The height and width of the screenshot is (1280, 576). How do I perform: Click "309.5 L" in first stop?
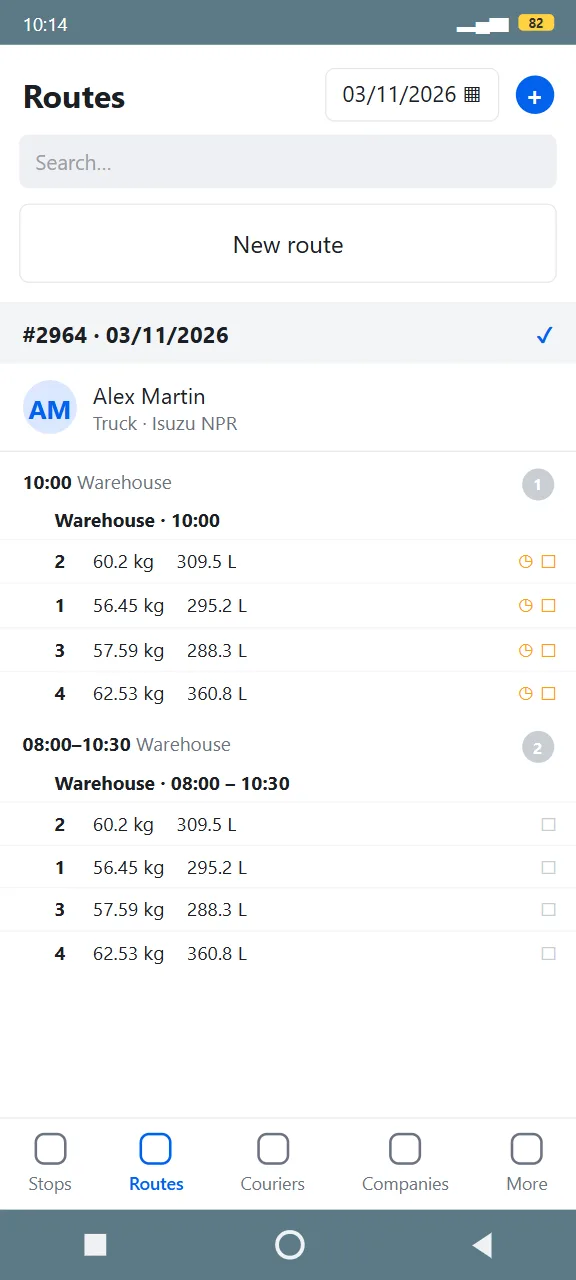(x=207, y=562)
